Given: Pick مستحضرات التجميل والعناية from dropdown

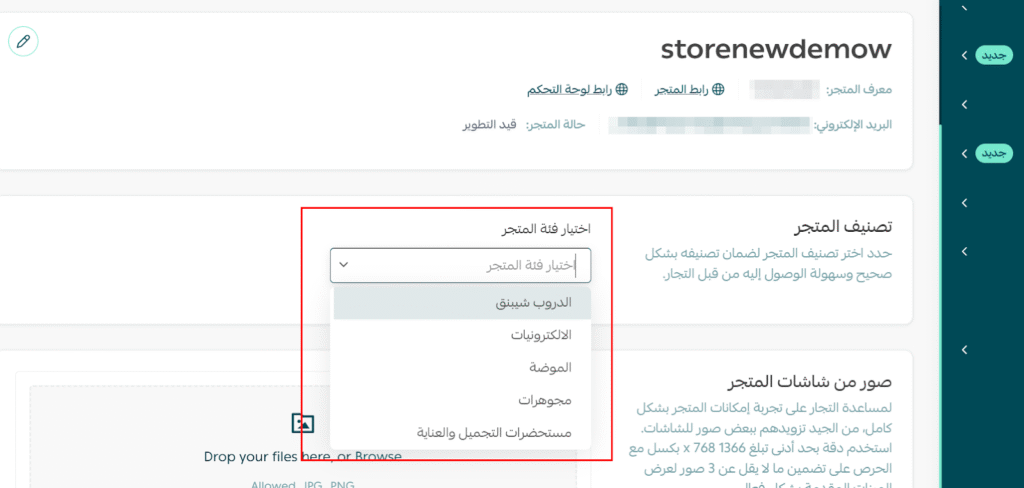Looking at the screenshot, I should [x=461, y=432].
